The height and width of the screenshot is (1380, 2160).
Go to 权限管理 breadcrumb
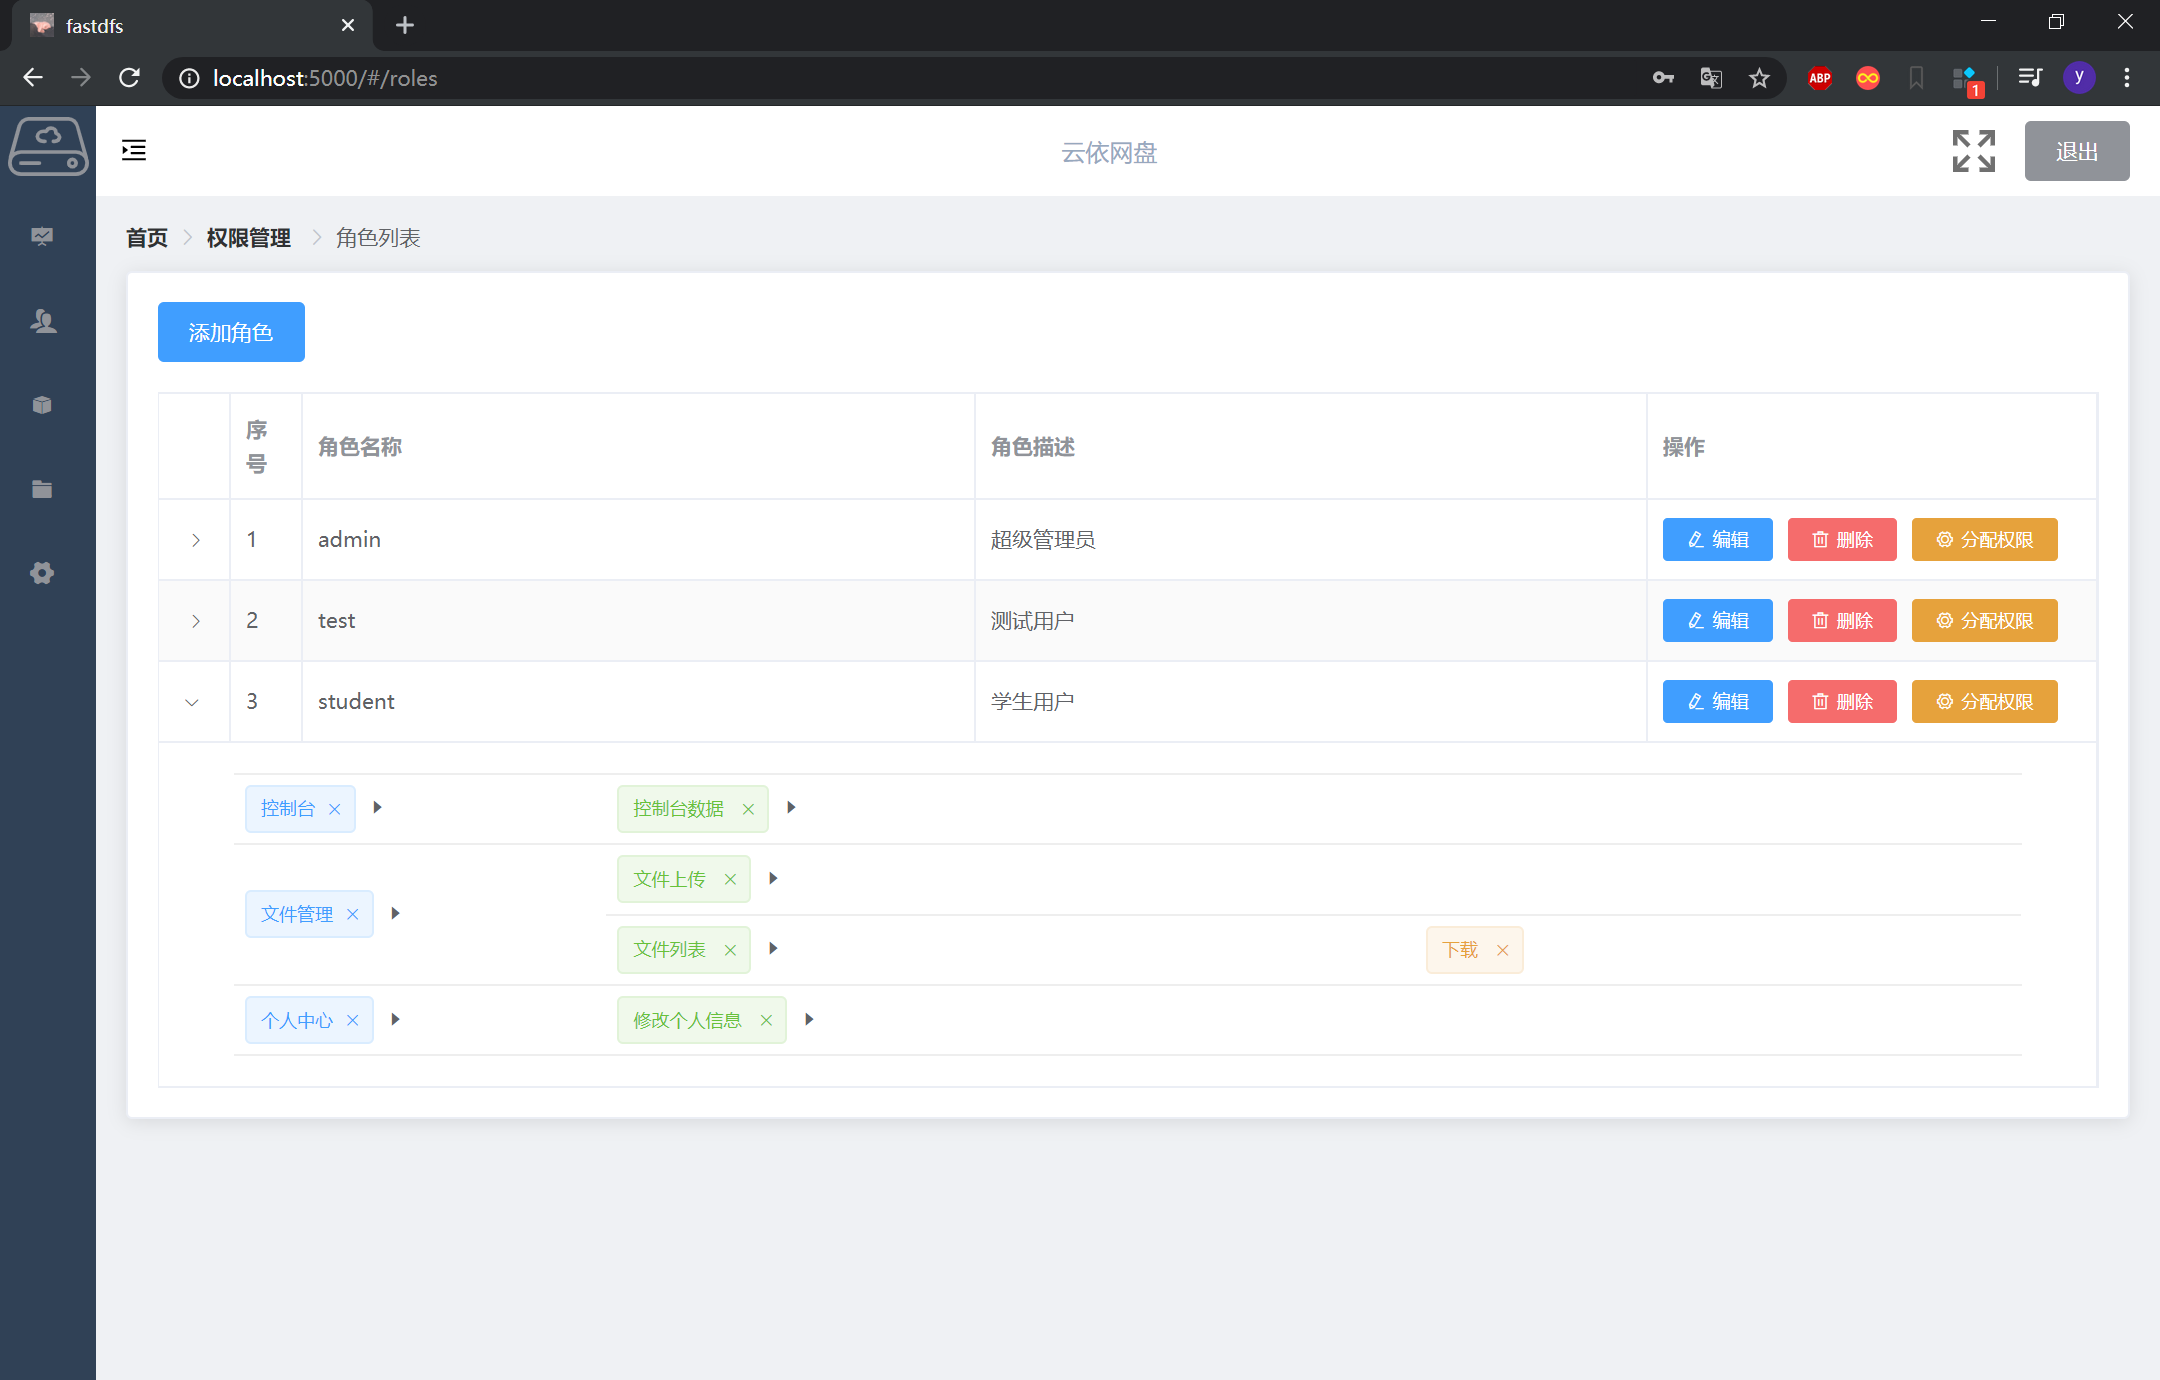click(x=248, y=238)
